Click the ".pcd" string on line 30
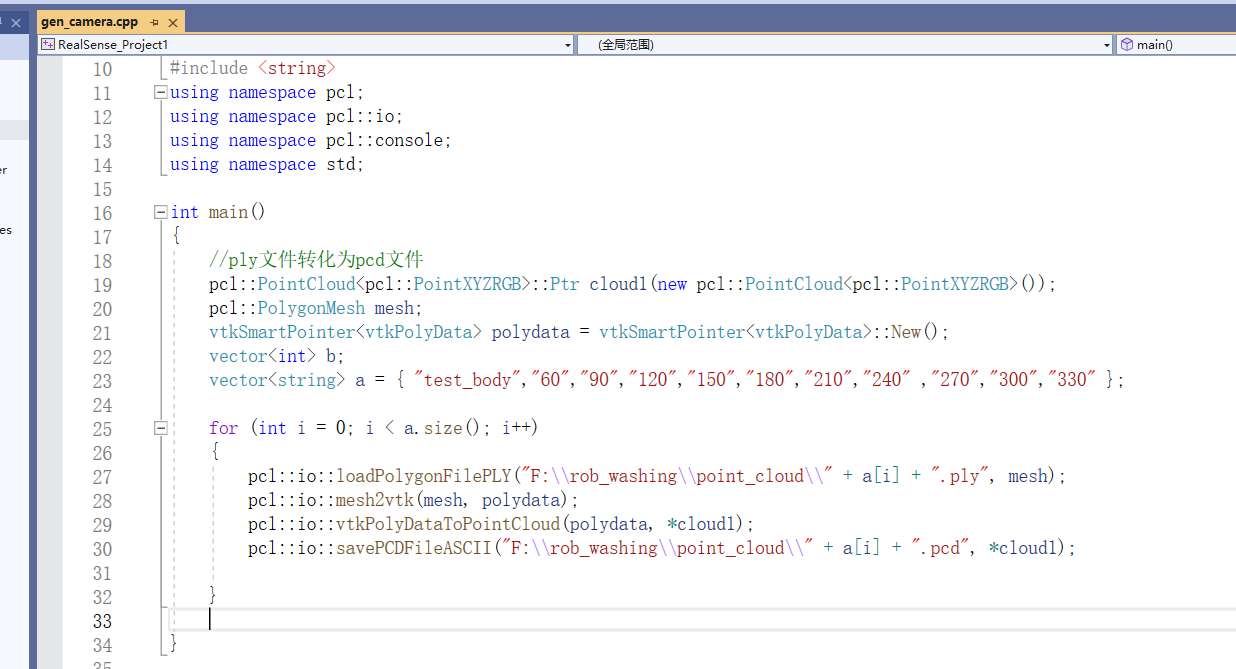1236x669 pixels. pyautogui.click(x=941, y=548)
